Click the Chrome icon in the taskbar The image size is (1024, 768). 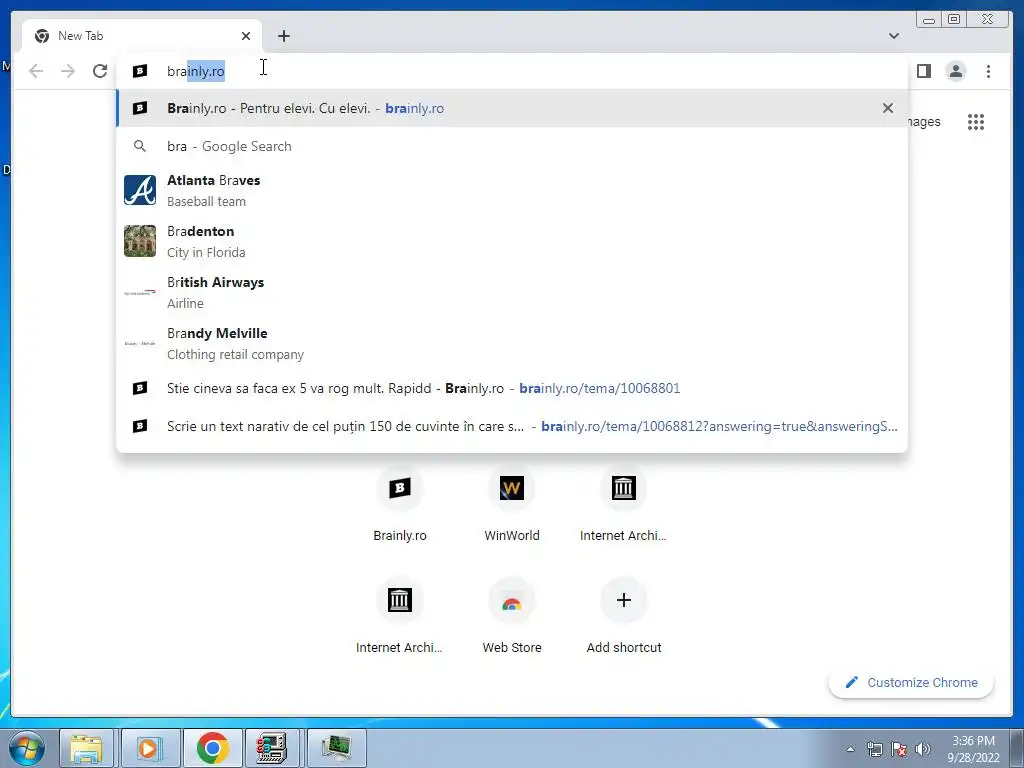click(x=212, y=748)
